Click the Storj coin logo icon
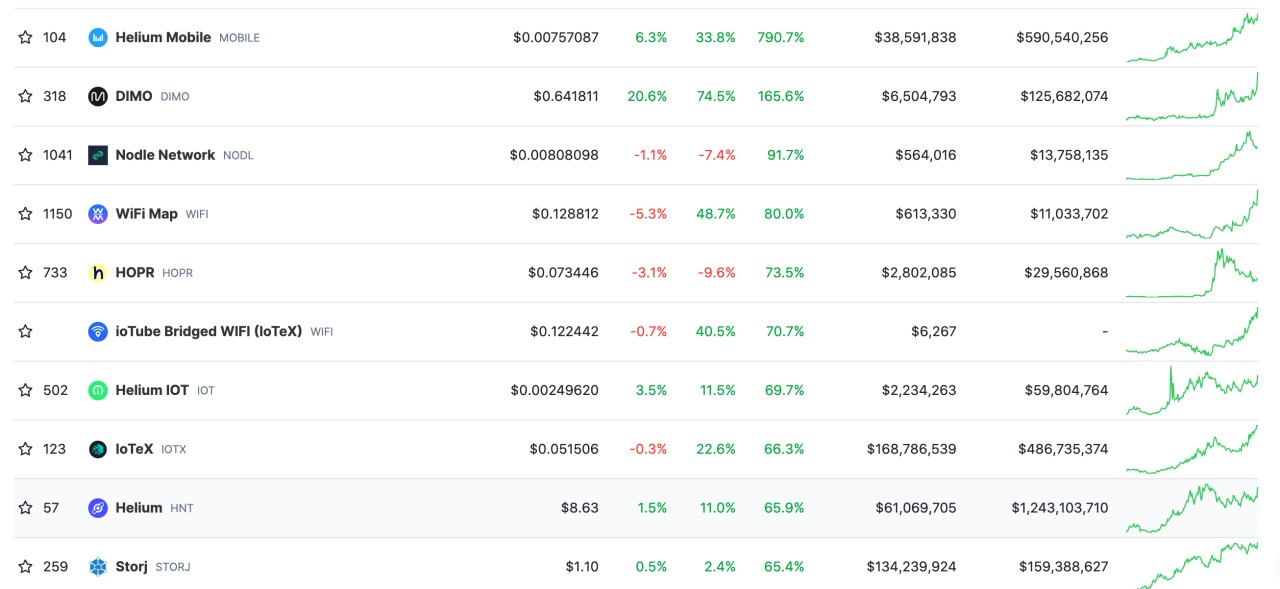The image size is (1280, 589). (98, 567)
